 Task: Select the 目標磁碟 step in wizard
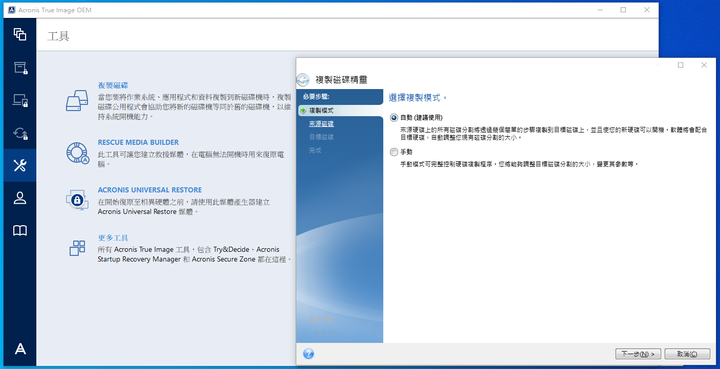point(321,137)
